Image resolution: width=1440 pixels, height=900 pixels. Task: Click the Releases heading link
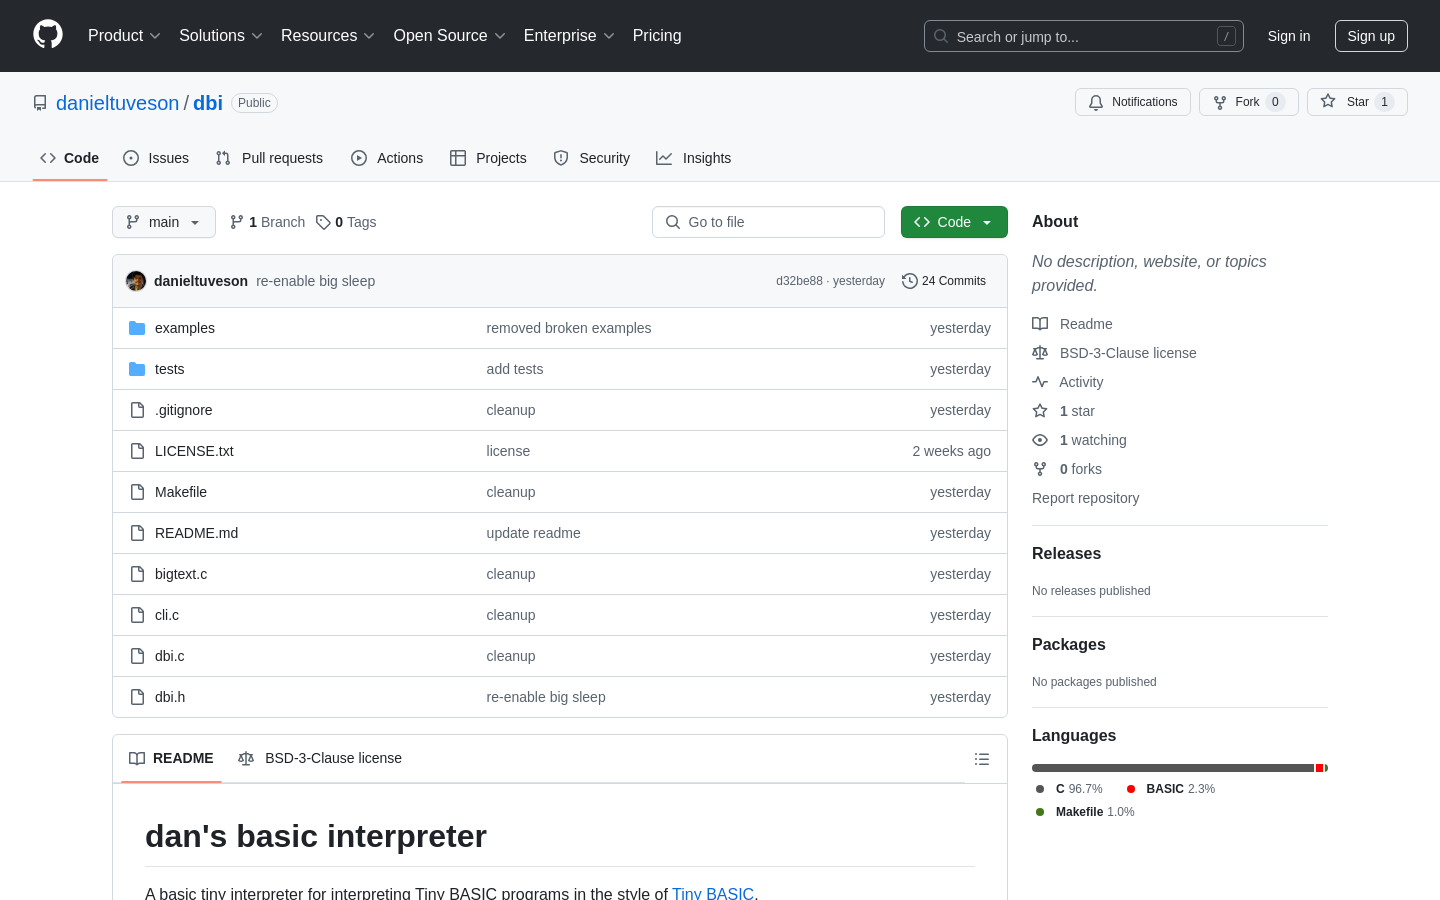pos(1066,553)
